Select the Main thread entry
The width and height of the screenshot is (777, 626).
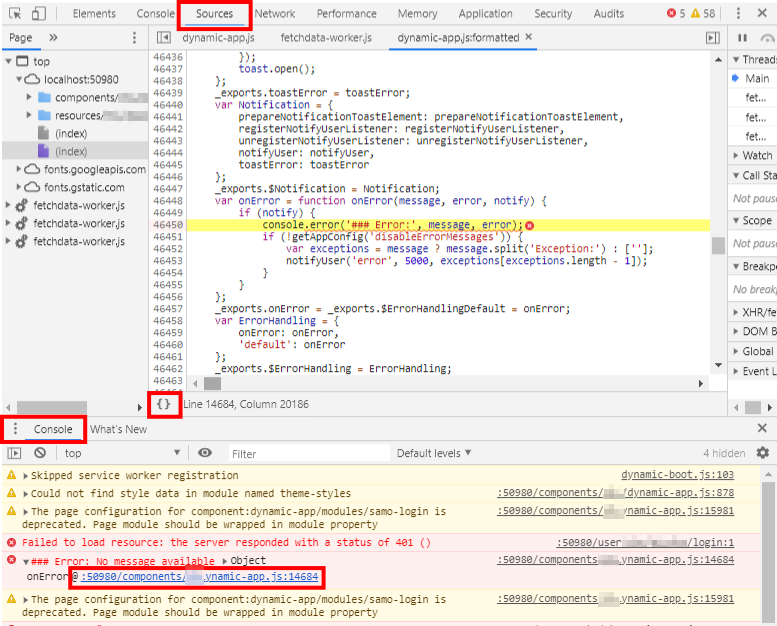click(x=757, y=78)
